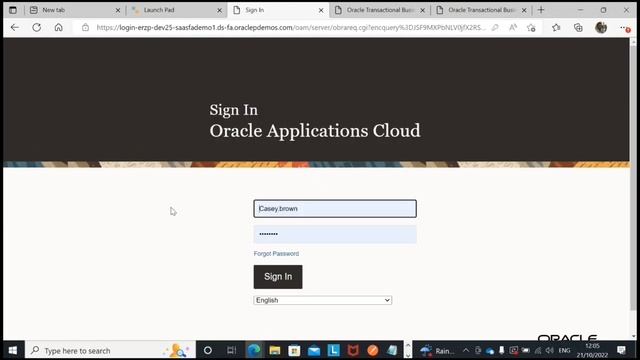Close the Sign In tab
640x360 pixels.
(321, 10)
